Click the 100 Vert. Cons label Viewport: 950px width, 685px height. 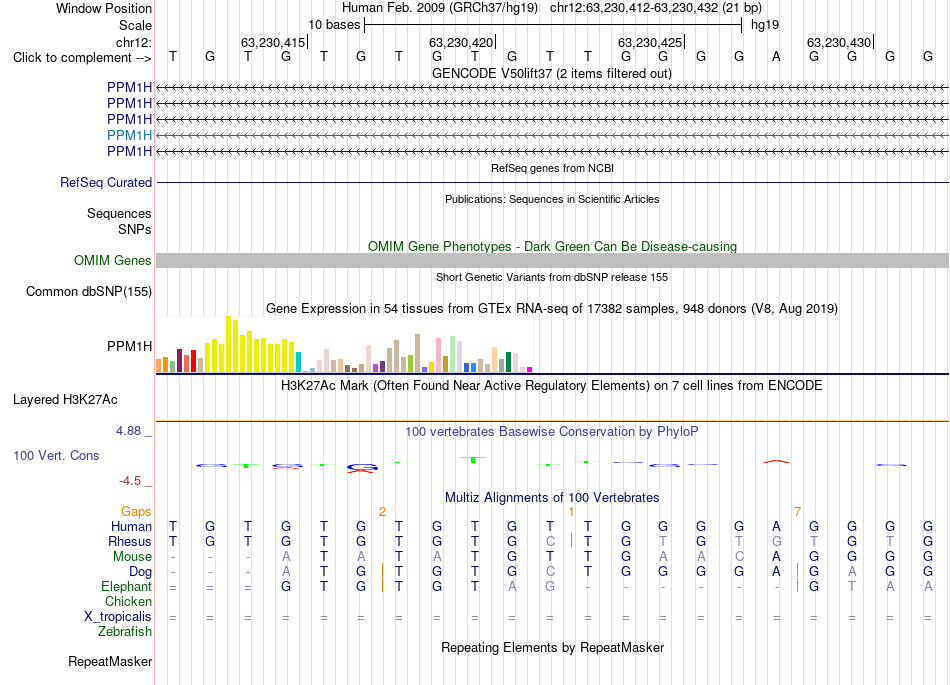coord(56,455)
